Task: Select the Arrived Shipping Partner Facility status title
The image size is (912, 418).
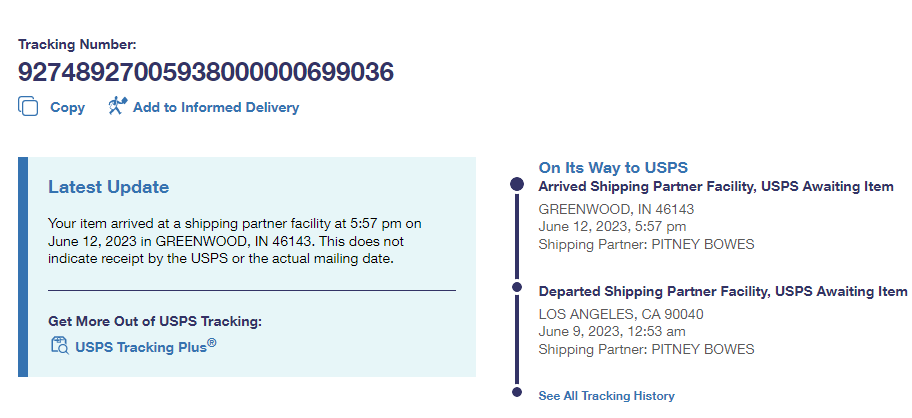Action: tap(715, 187)
